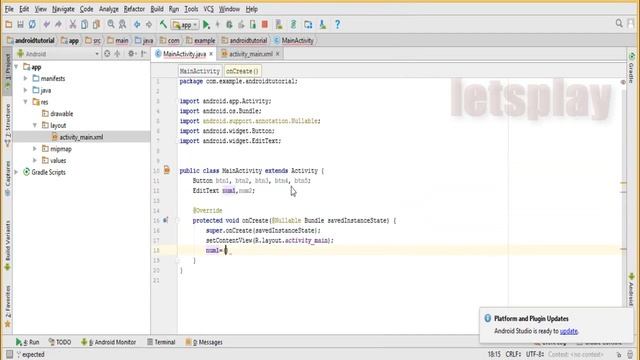The height and width of the screenshot is (360, 640).
Task: Toggle the Project side panel tab
Action: pyautogui.click(x=7, y=71)
